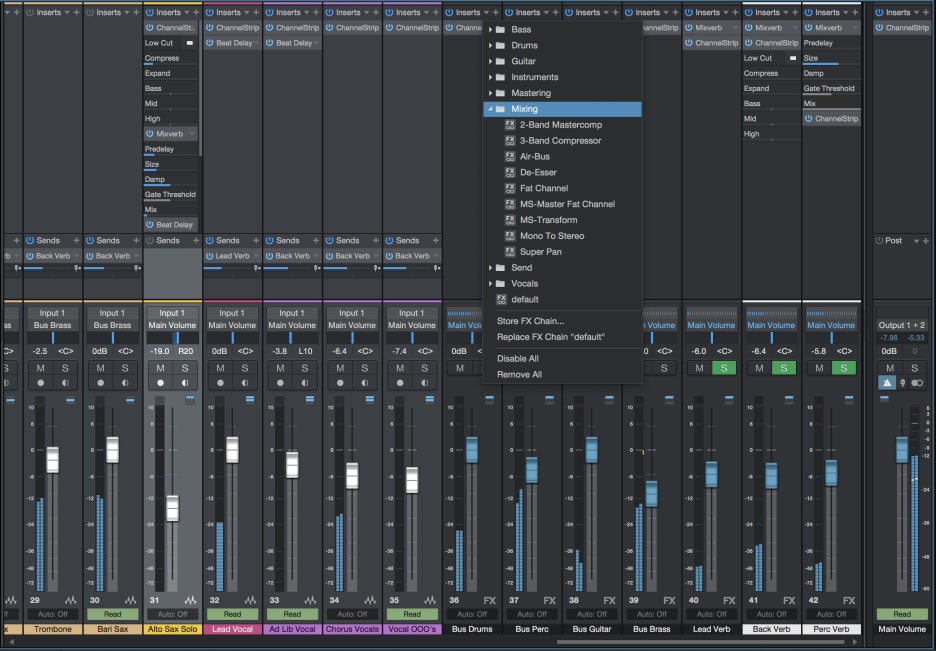Screen dimensions: 936x651
Task: Click Read button on Lead Vocal channel
Action: [x=232, y=614]
